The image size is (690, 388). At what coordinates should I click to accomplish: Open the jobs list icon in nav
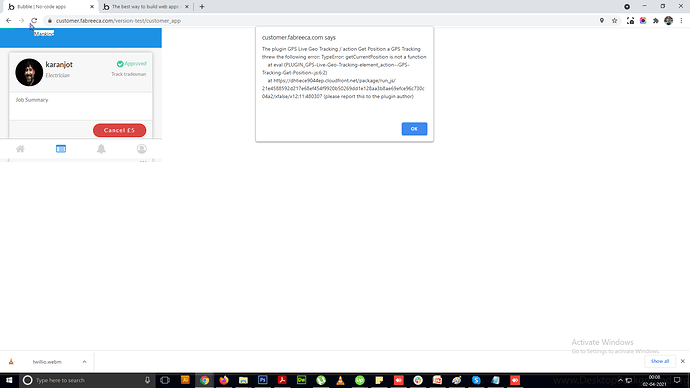pos(61,149)
